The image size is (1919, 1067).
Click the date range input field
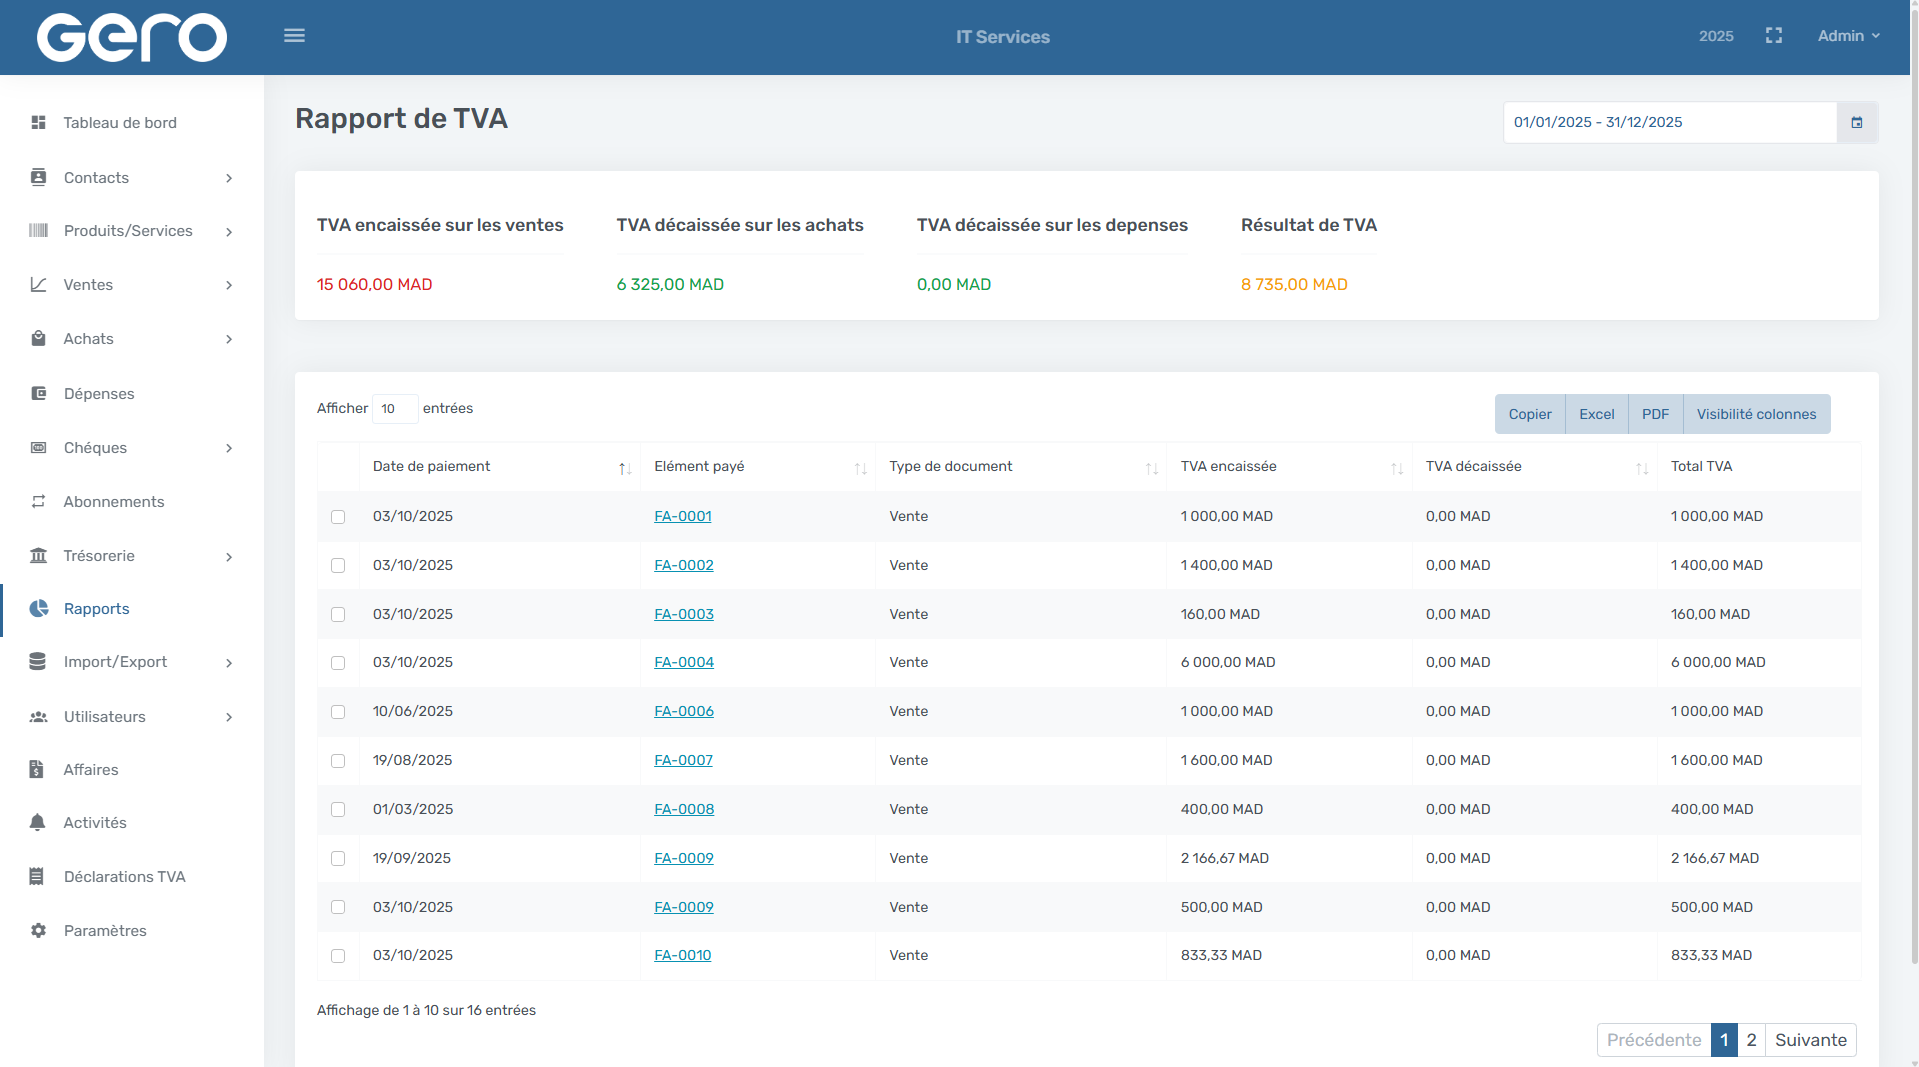[1669, 123]
